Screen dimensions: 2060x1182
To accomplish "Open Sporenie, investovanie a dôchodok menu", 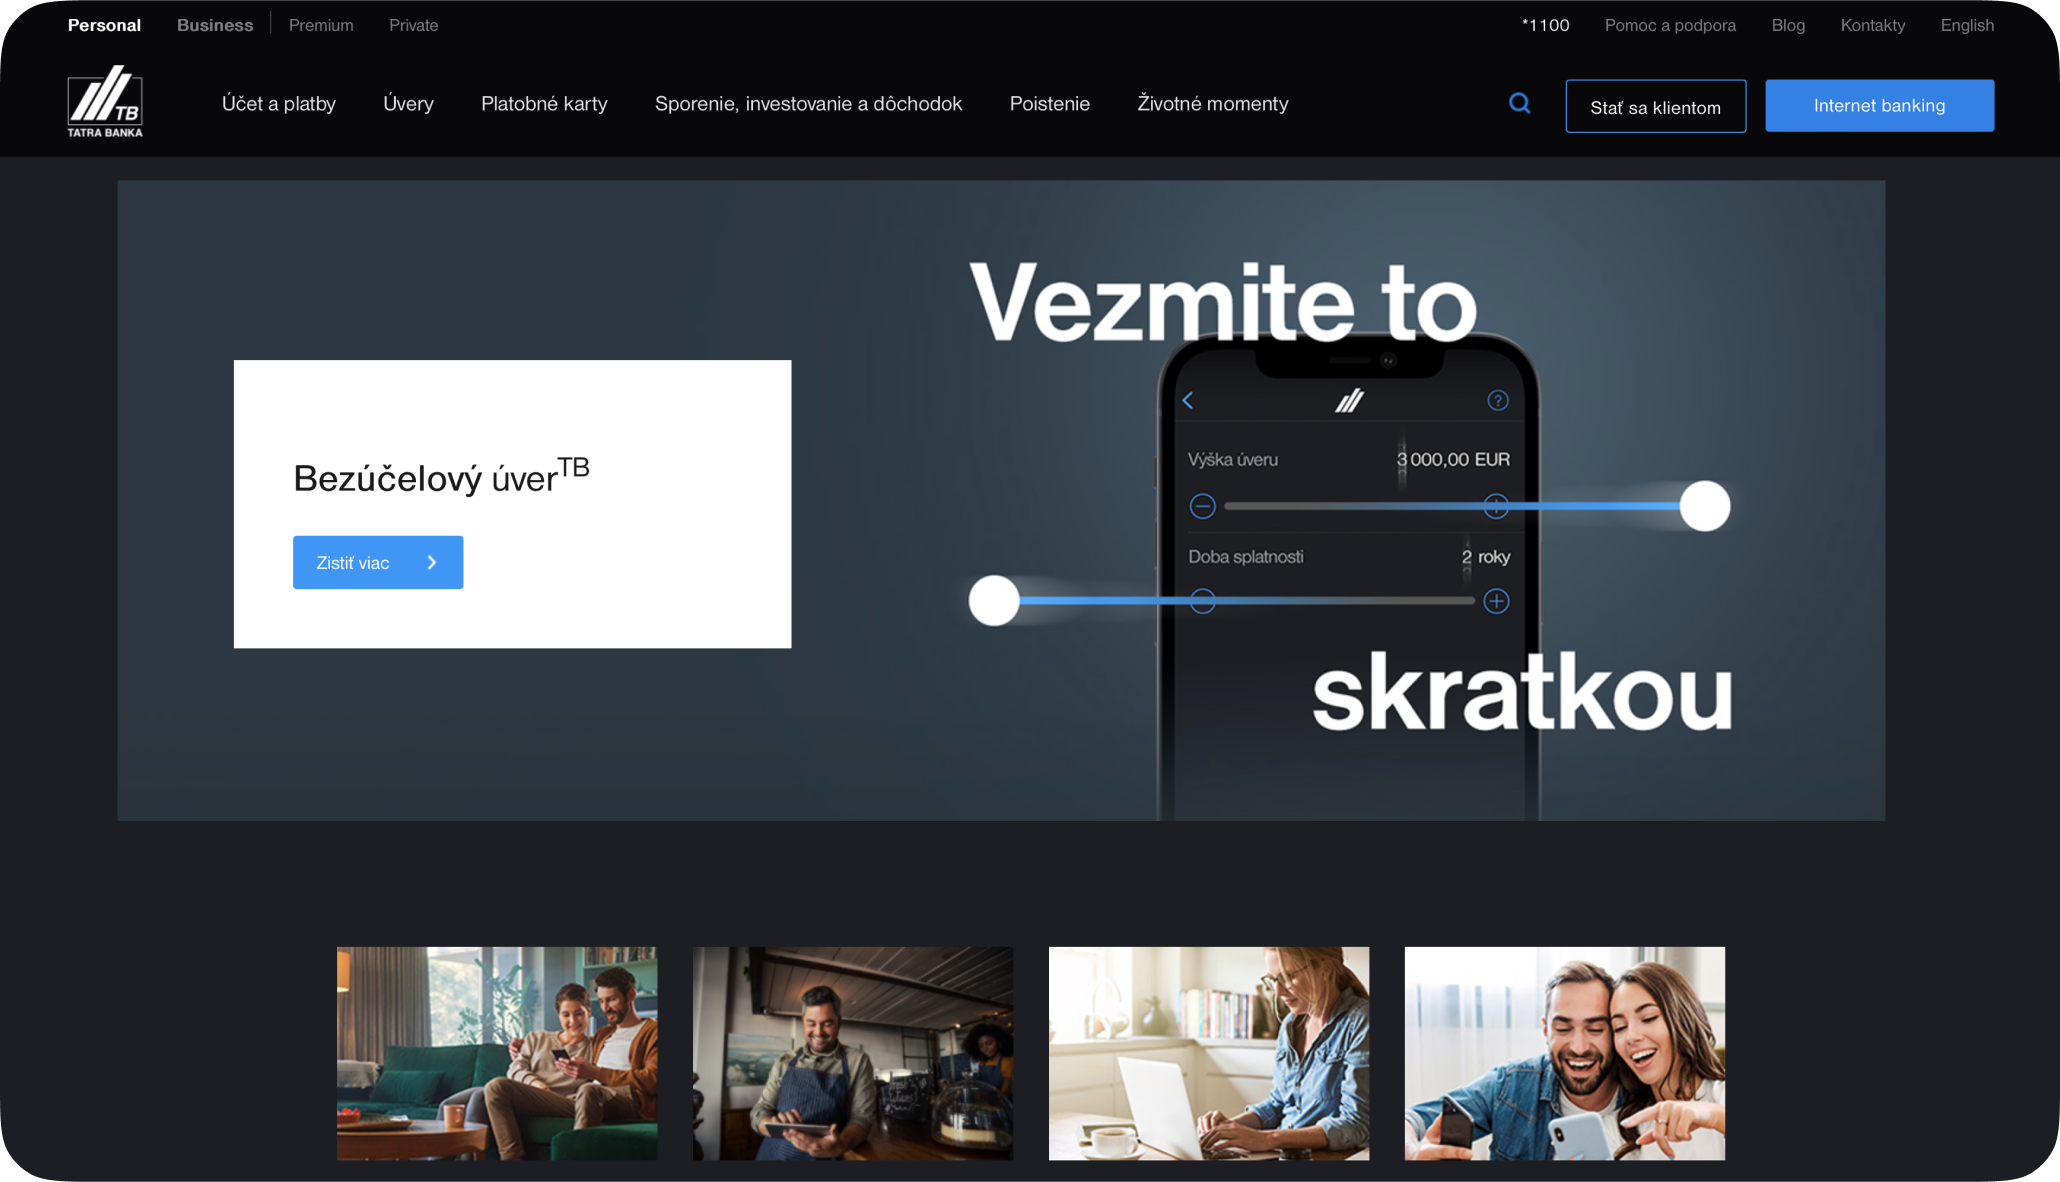I will [x=808, y=104].
